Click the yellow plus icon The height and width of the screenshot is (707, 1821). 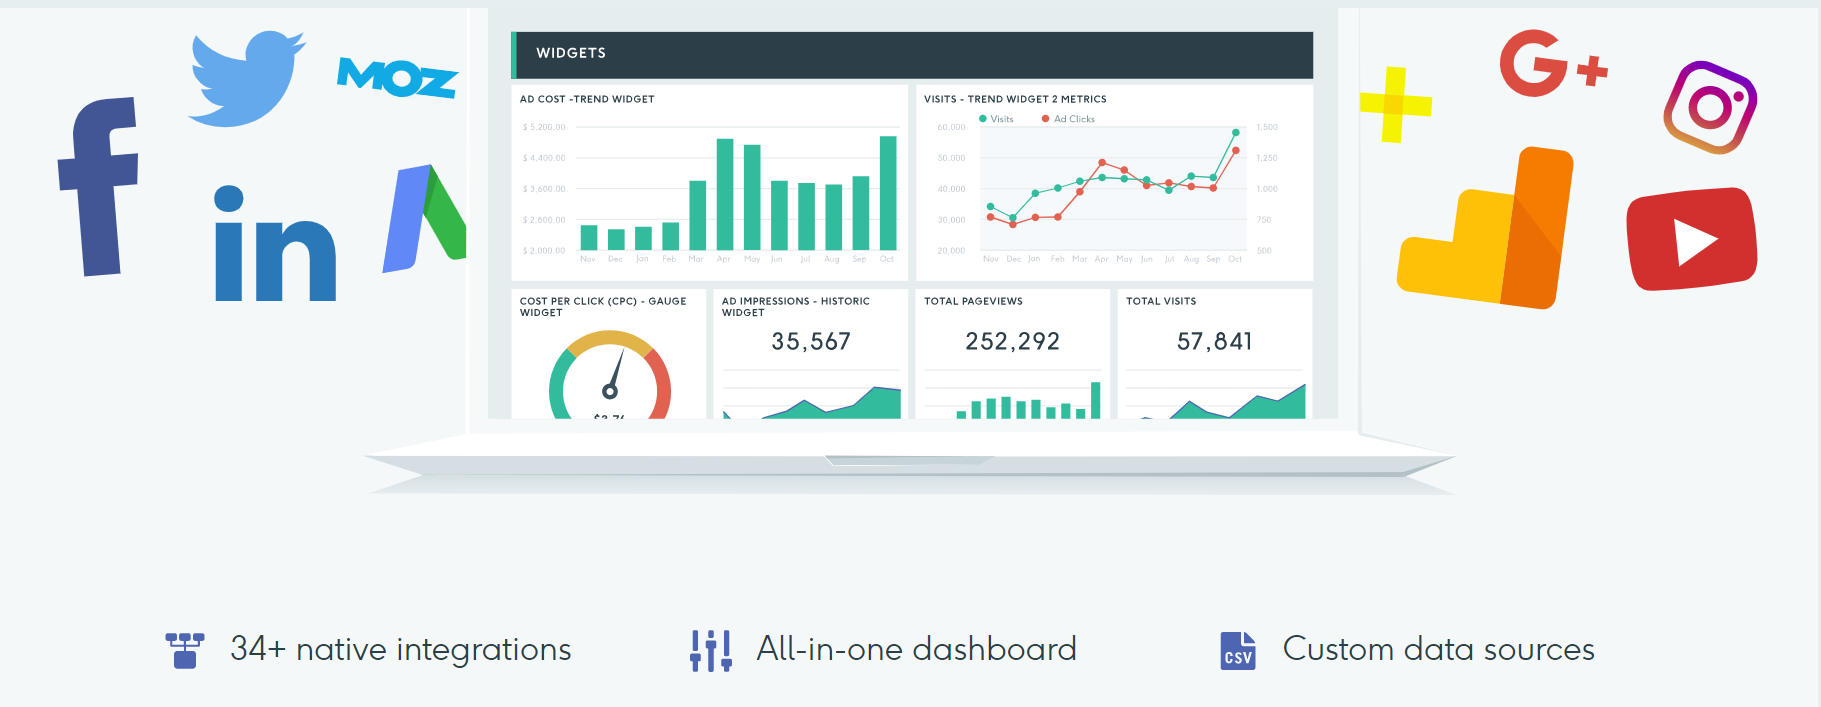point(1395,104)
